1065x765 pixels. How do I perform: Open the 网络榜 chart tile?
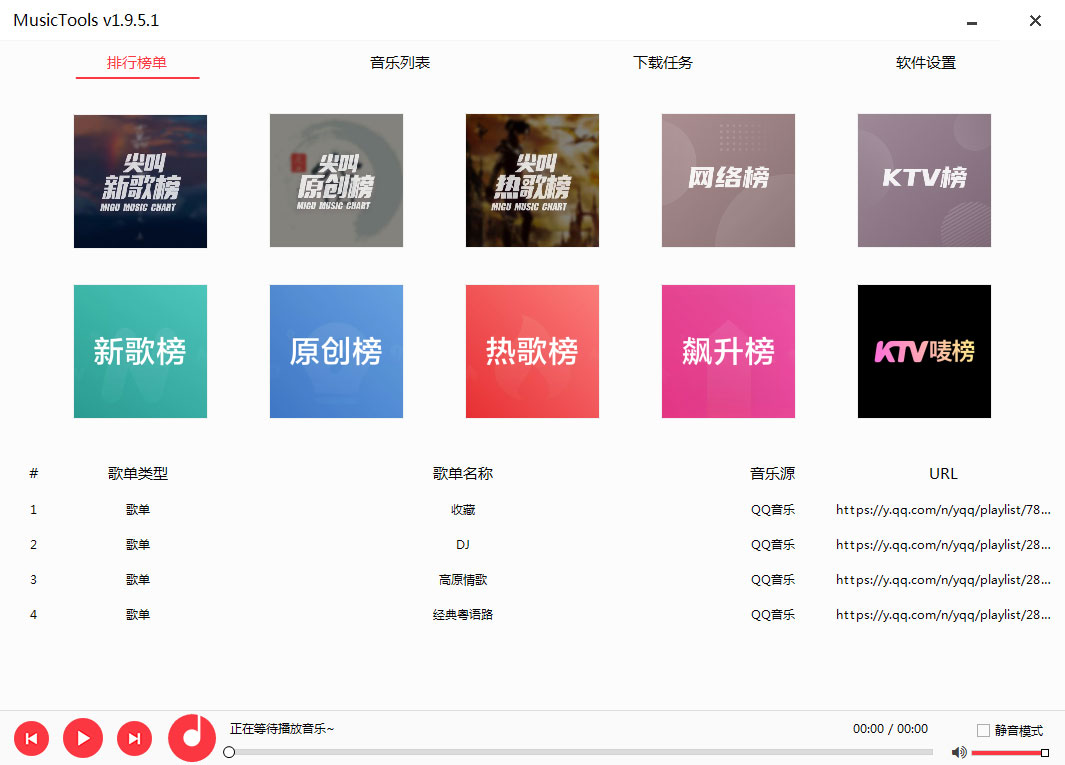(x=728, y=181)
